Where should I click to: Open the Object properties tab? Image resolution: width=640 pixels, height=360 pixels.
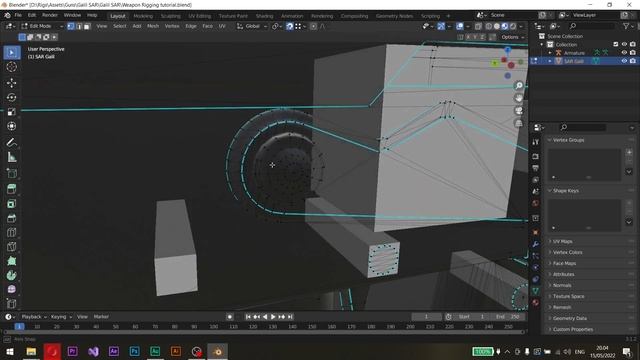[536, 232]
